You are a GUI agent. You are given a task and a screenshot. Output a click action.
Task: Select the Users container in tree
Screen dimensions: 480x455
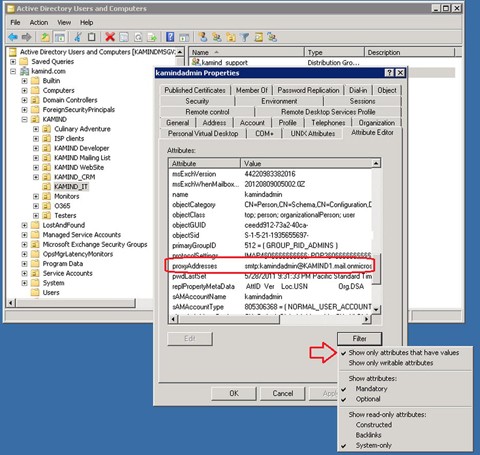[x=51, y=292]
